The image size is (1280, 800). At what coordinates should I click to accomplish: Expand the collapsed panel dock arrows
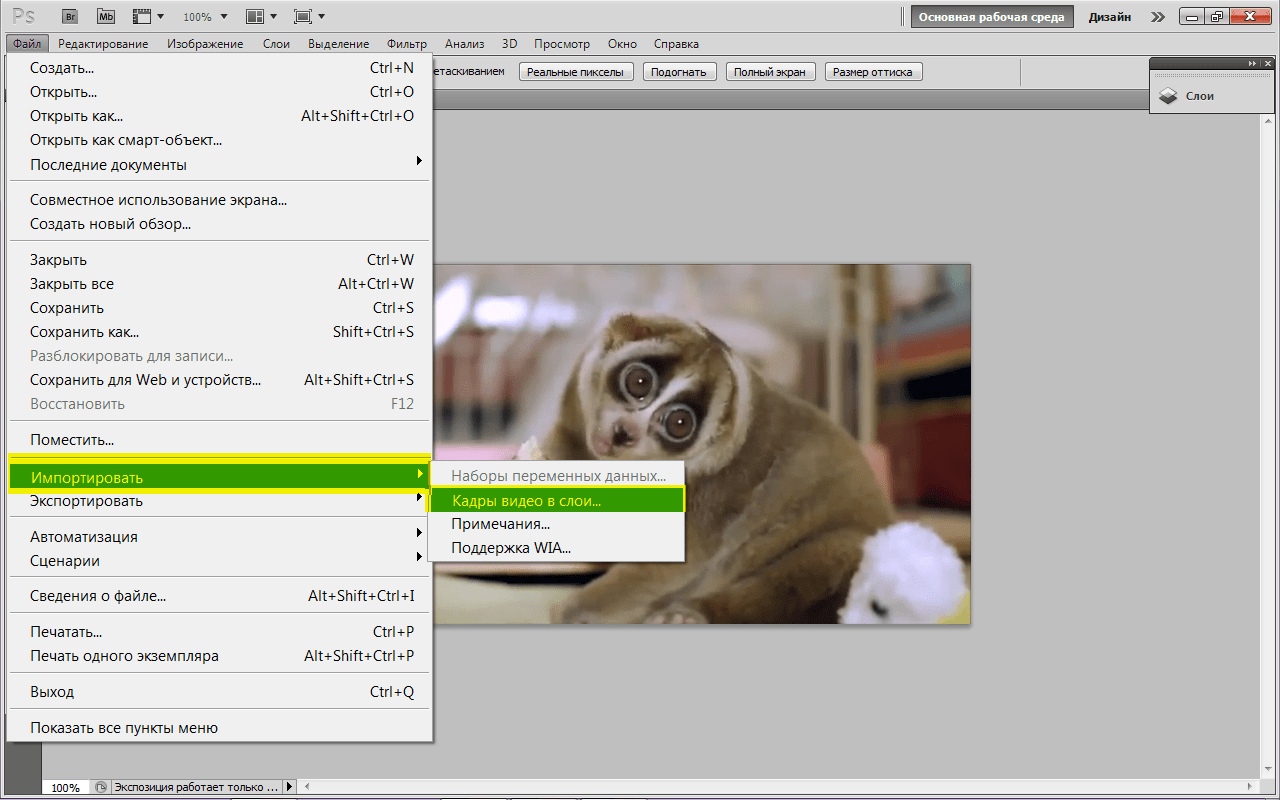point(1253,64)
